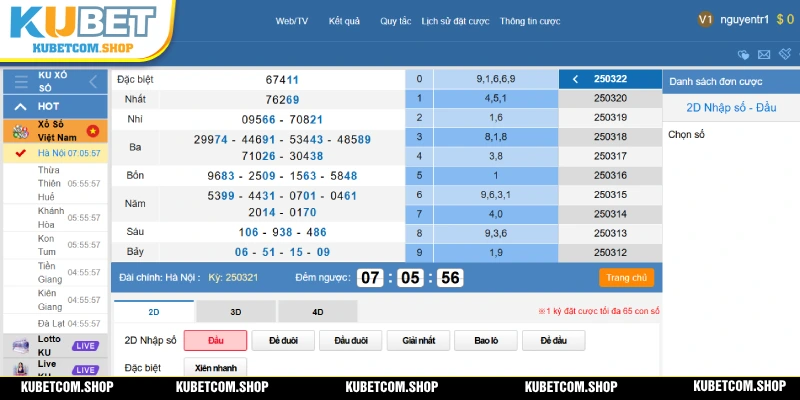
Task: Select the Đề đầu bet type
Action: [554, 340]
